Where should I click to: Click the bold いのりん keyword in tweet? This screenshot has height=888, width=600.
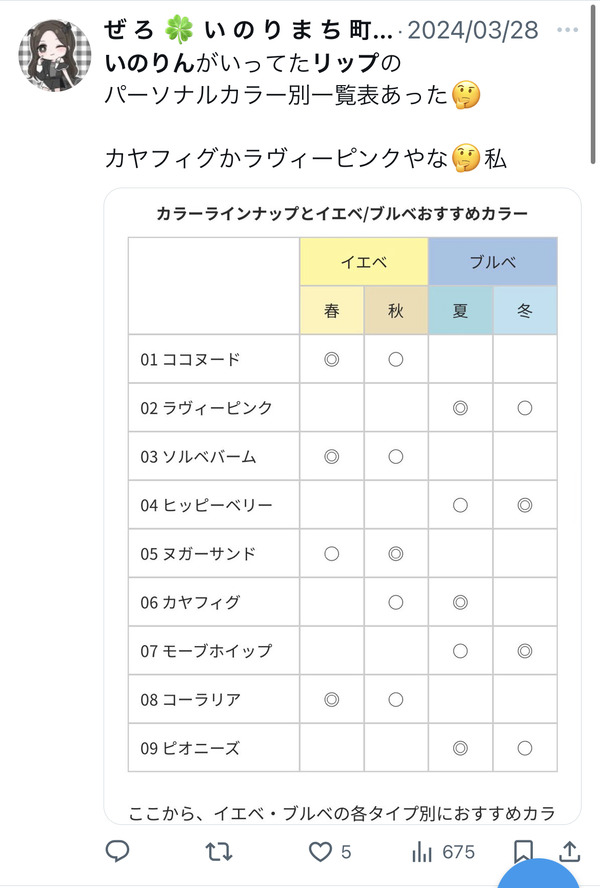[x=150, y=62]
